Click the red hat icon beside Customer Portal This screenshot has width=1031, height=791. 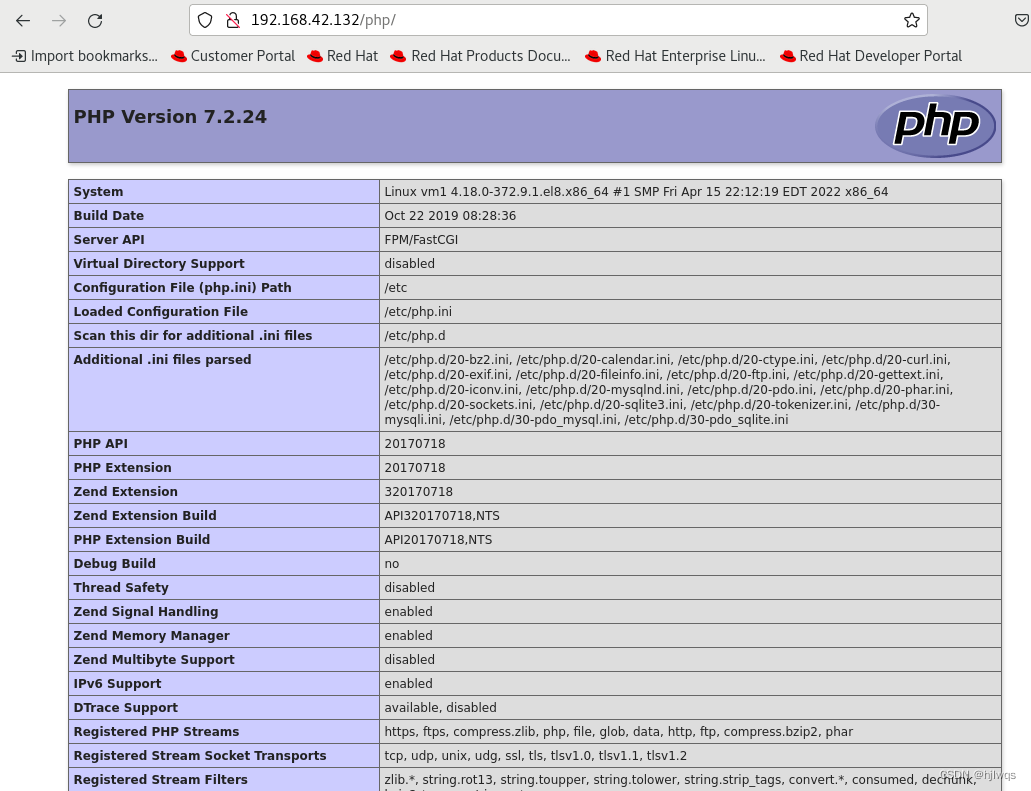[x=180, y=56]
